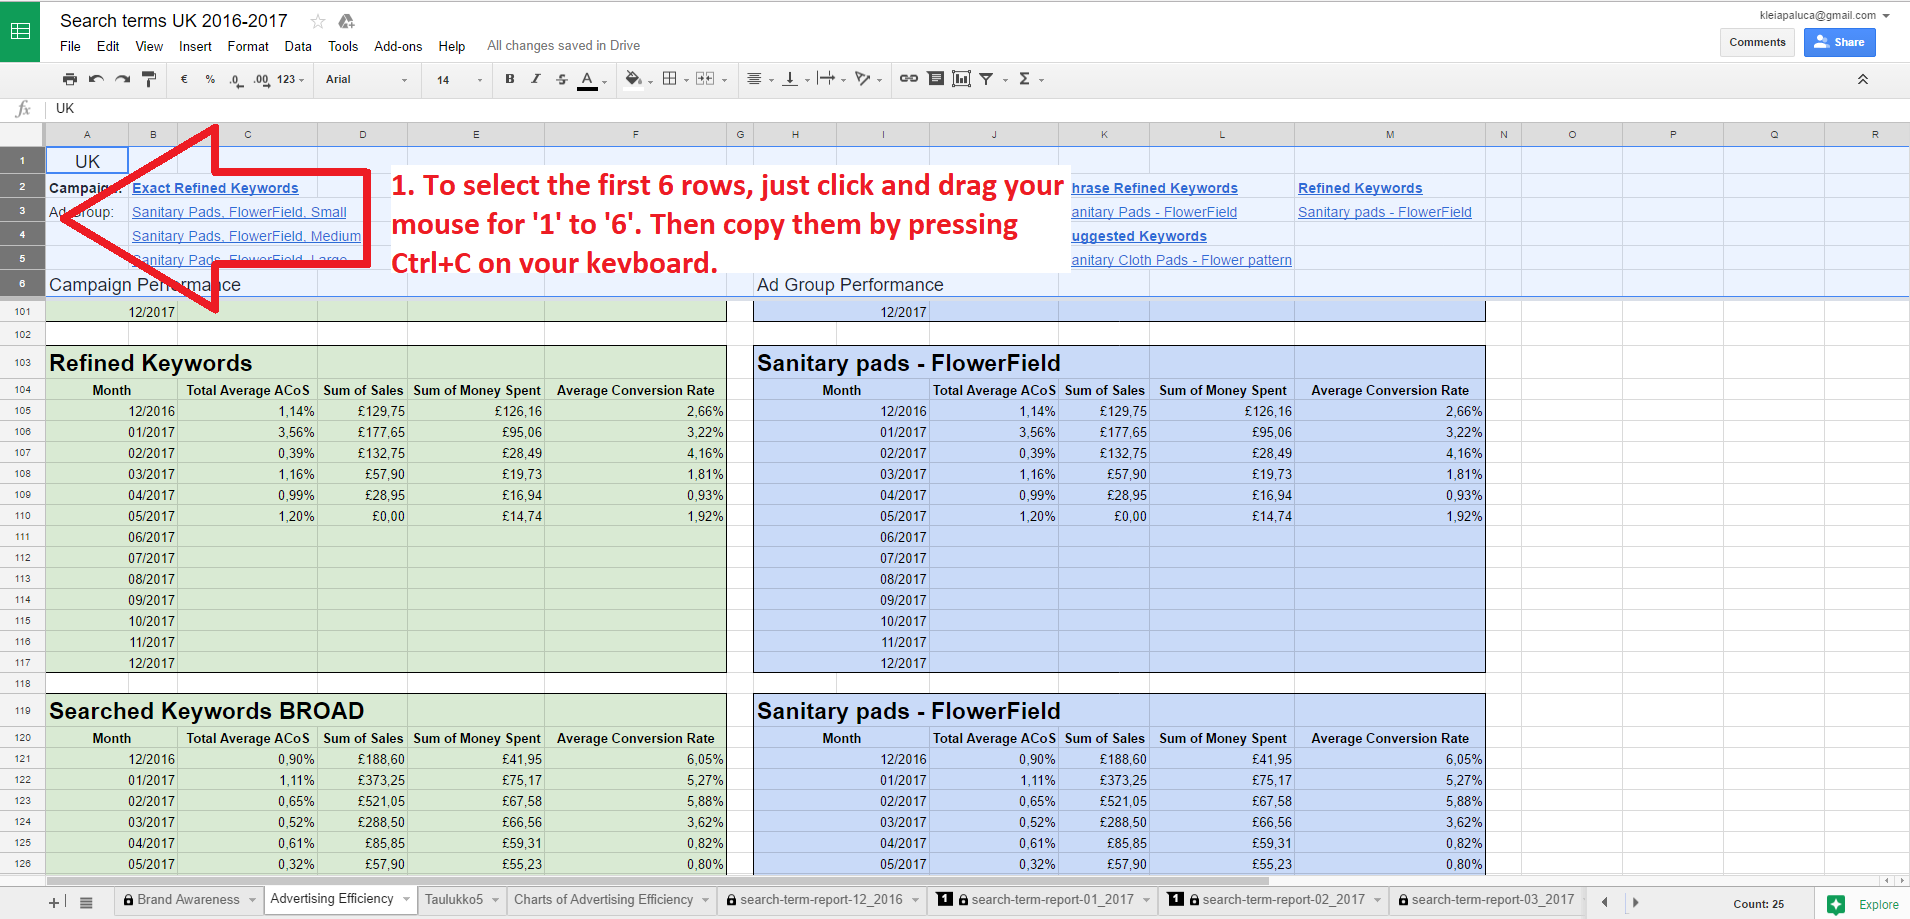Click the formula bar input field
The height and width of the screenshot is (919, 1910).
coord(900,109)
